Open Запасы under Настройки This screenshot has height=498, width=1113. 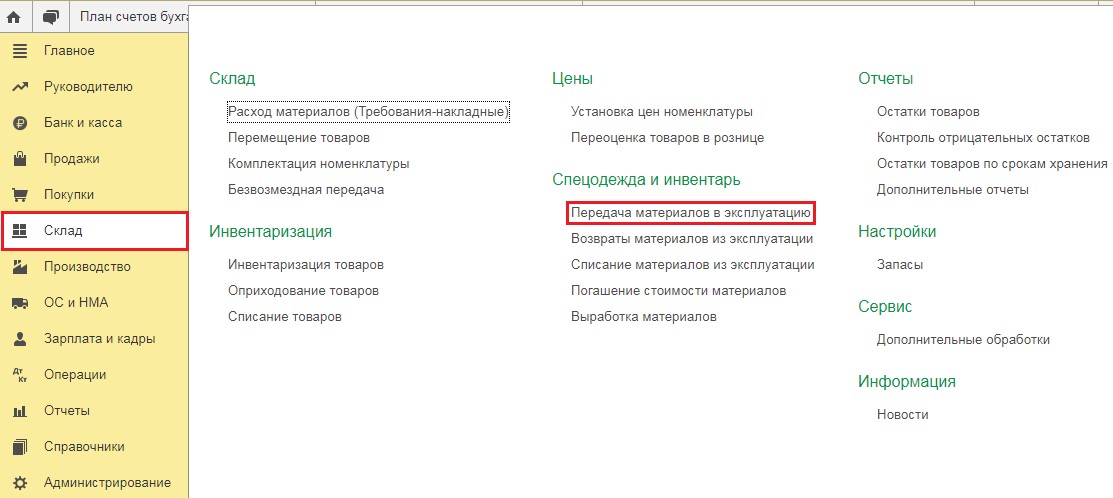pos(900,265)
